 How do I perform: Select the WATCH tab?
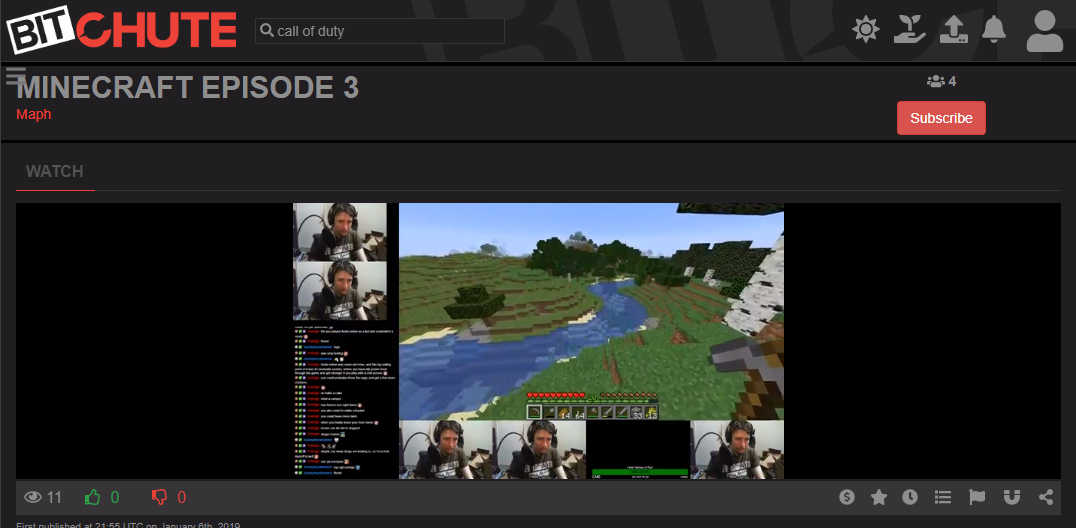[x=55, y=172]
